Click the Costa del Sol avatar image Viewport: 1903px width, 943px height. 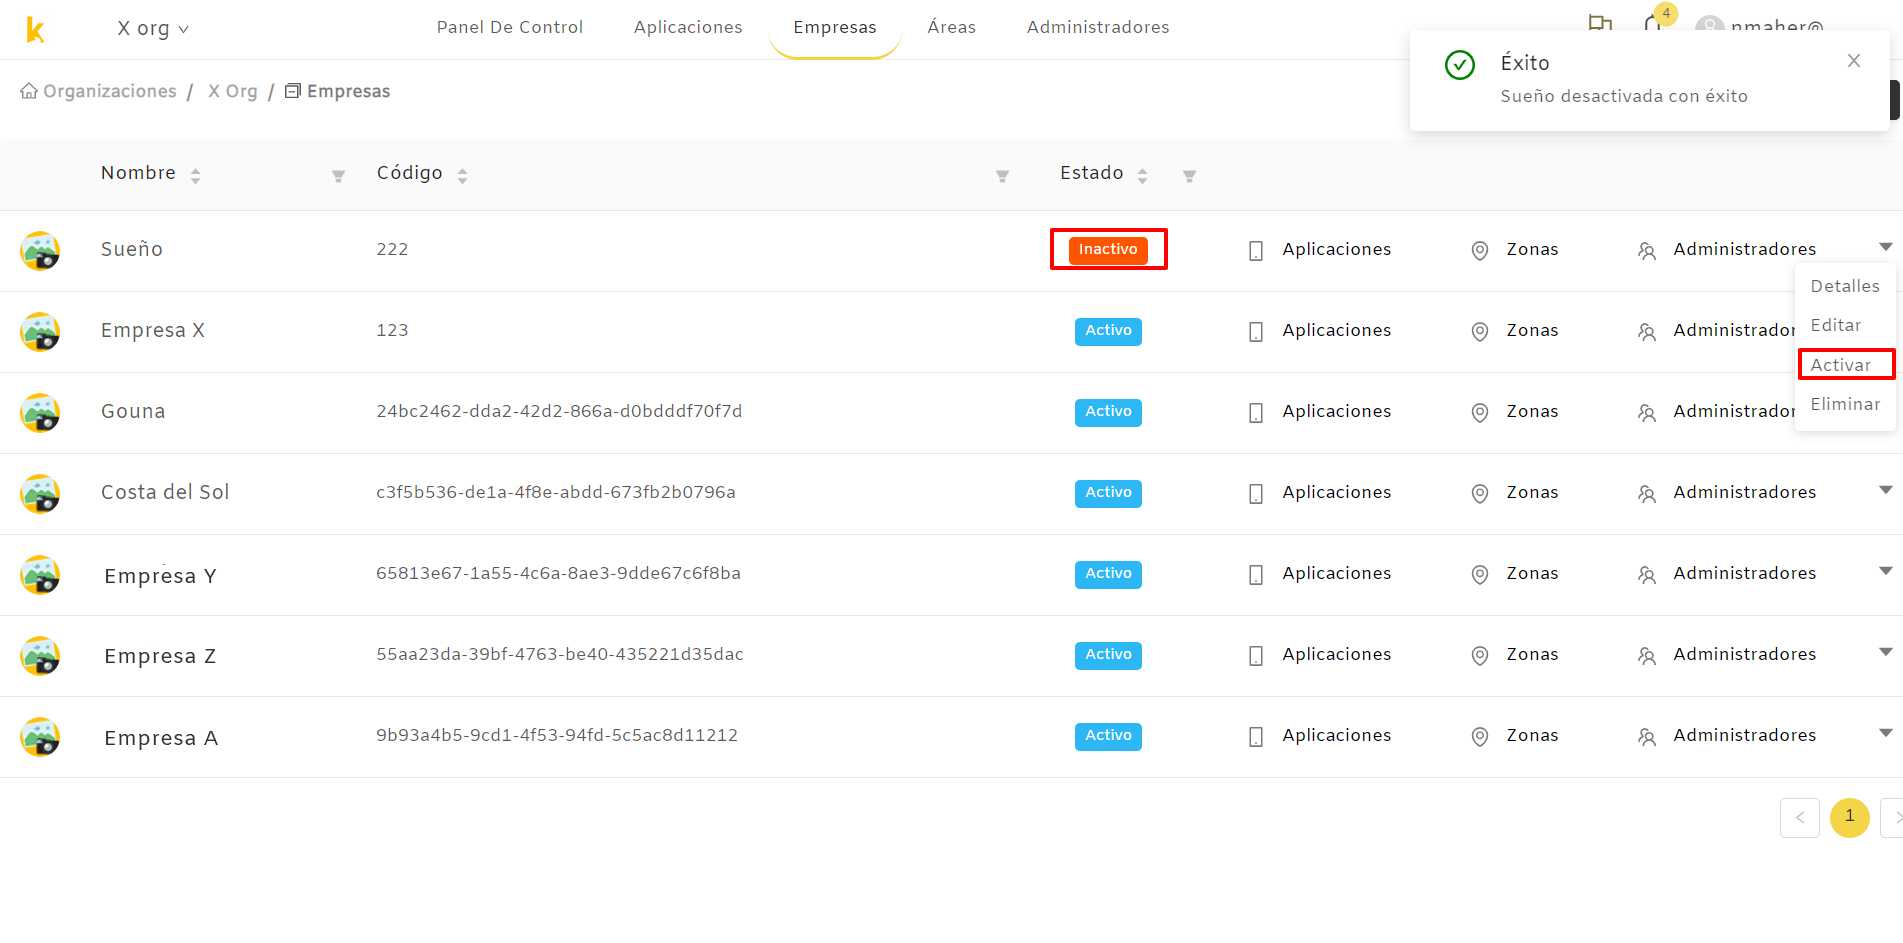pyautogui.click(x=40, y=494)
